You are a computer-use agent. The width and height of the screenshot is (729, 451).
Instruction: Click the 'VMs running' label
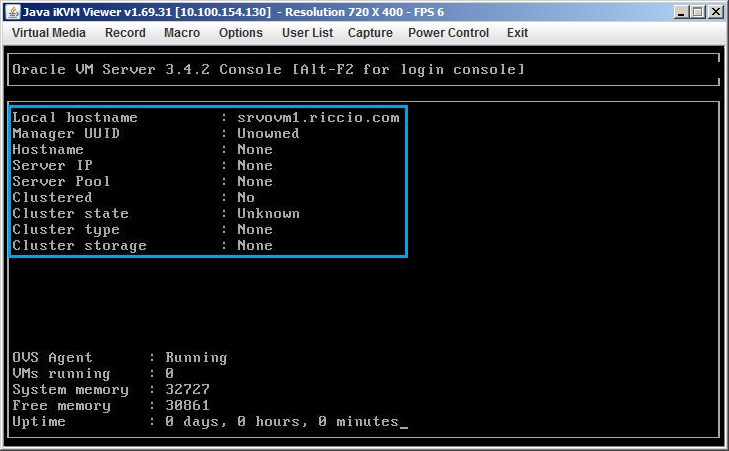(61, 373)
